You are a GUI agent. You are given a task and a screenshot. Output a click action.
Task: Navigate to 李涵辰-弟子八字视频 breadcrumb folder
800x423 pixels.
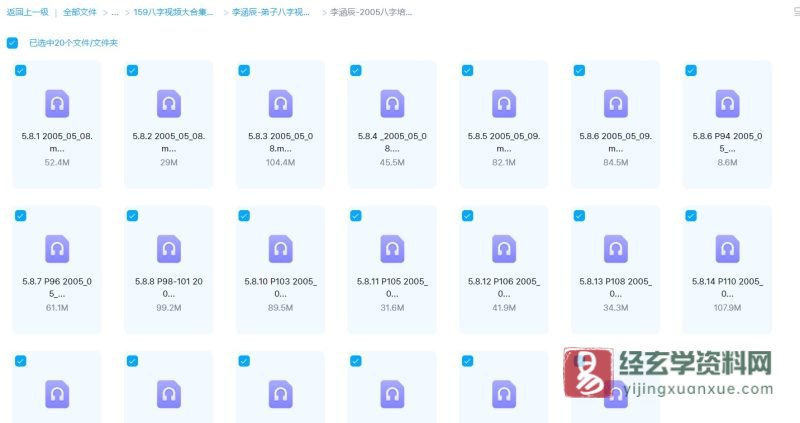pyautogui.click(x=271, y=13)
